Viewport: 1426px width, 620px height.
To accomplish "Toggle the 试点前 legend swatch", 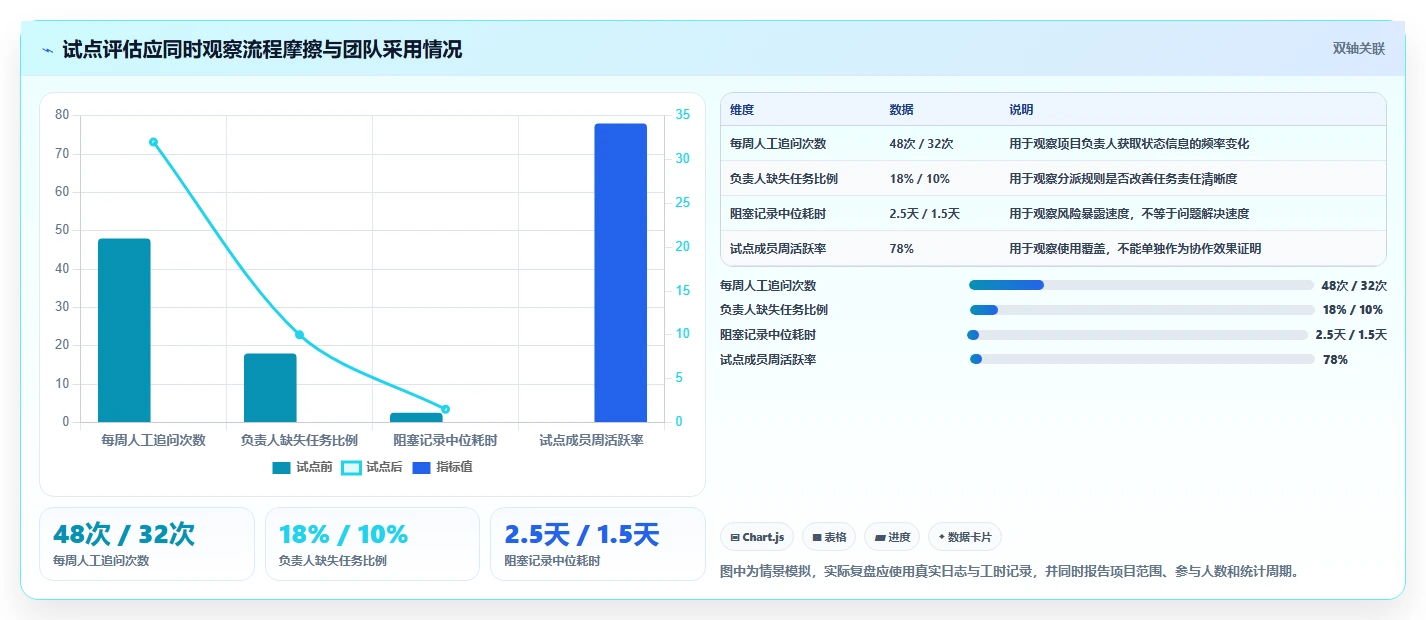I will pyautogui.click(x=281, y=467).
